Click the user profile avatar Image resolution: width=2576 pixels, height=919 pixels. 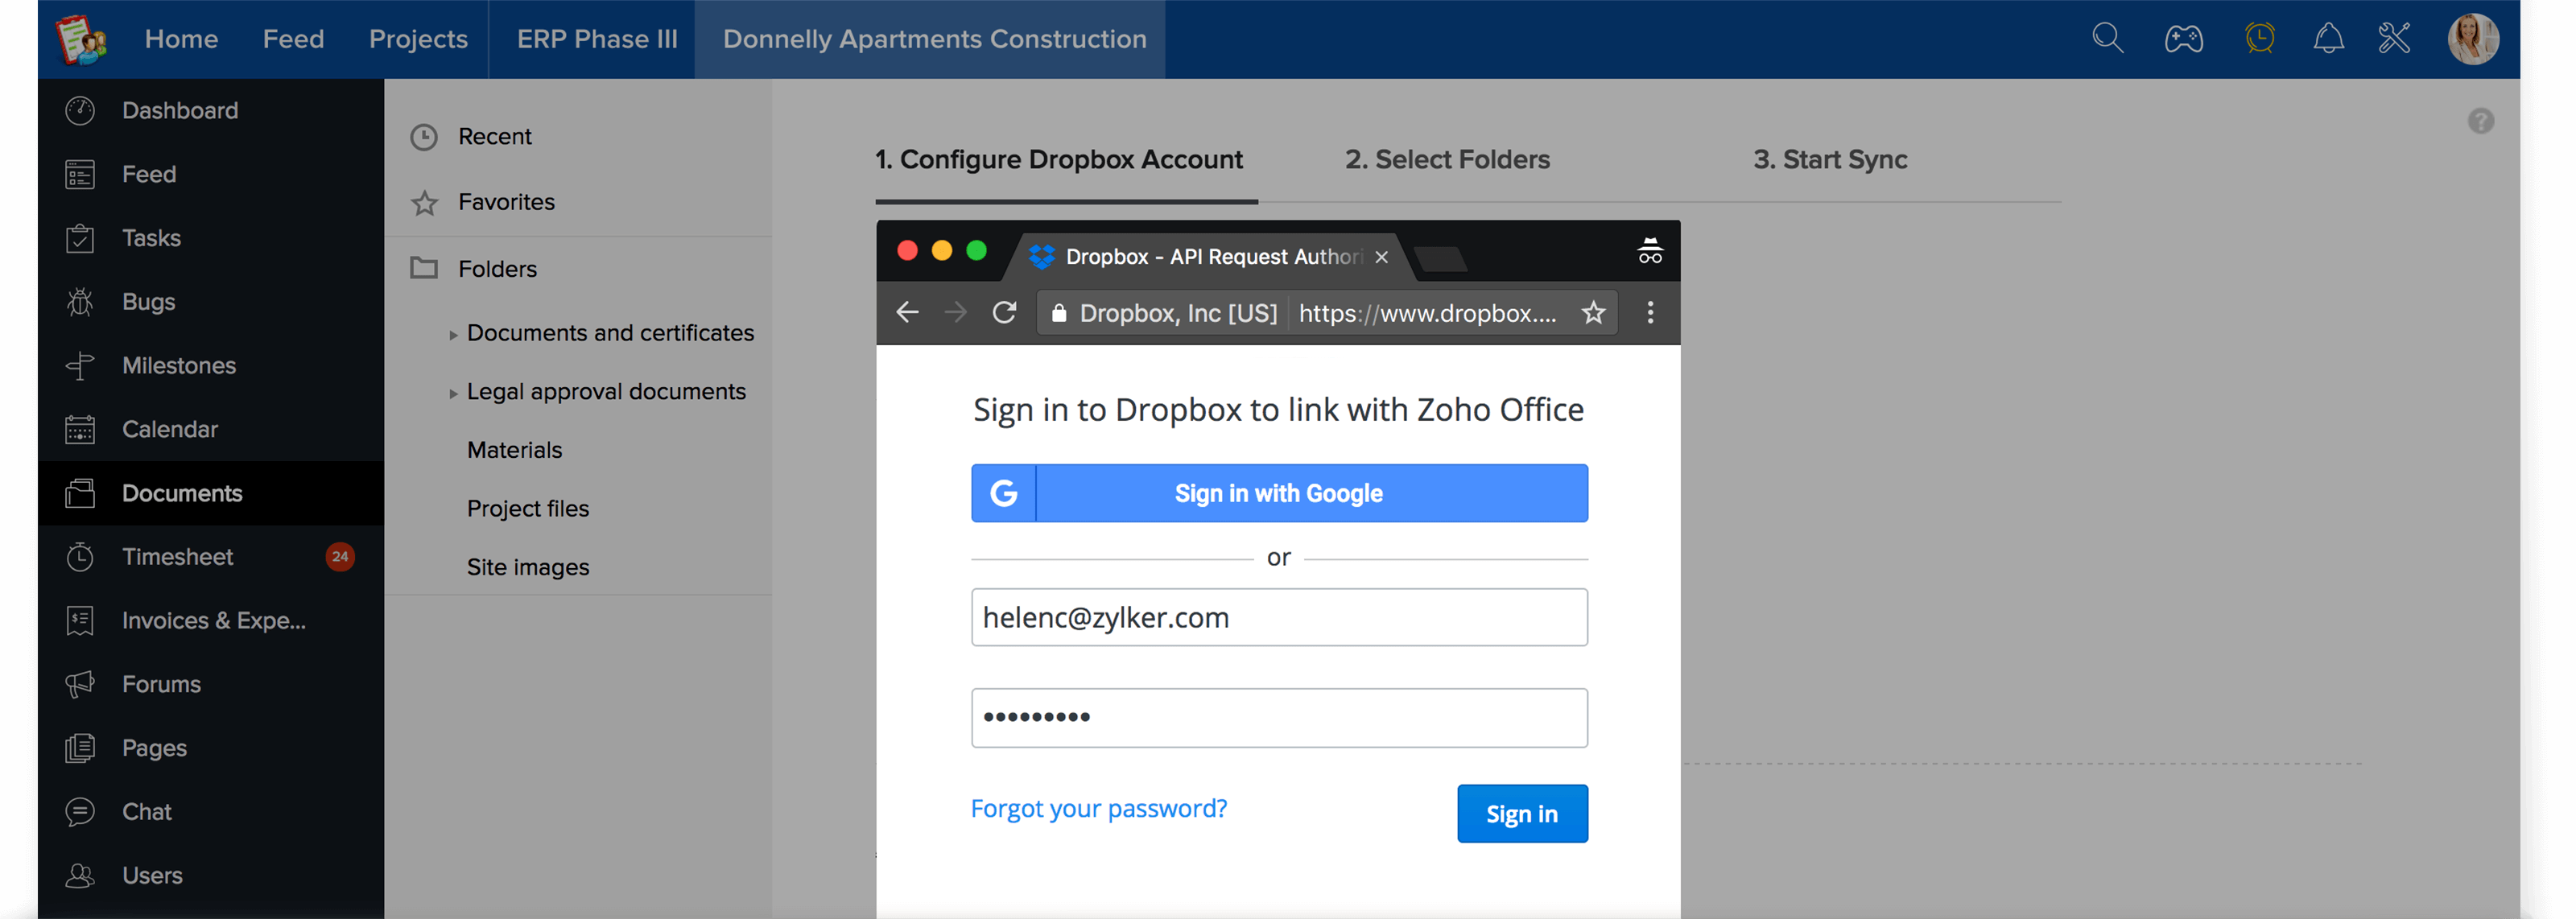click(x=2472, y=39)
